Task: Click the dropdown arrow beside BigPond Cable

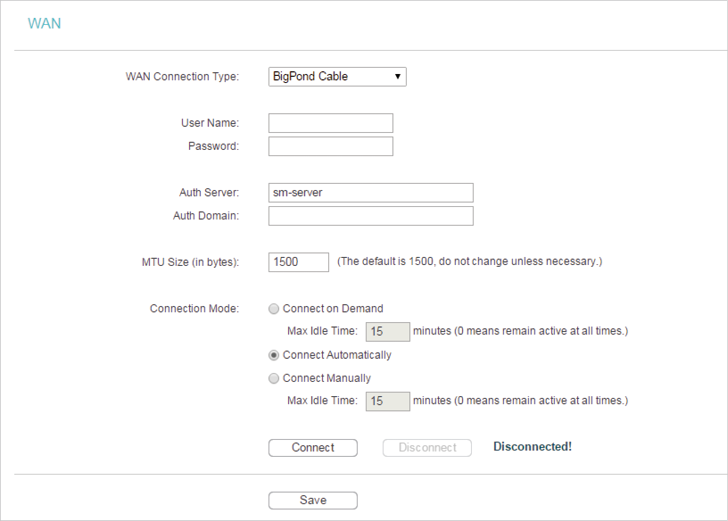Action: pyautogui.click(x=397, y=77)
